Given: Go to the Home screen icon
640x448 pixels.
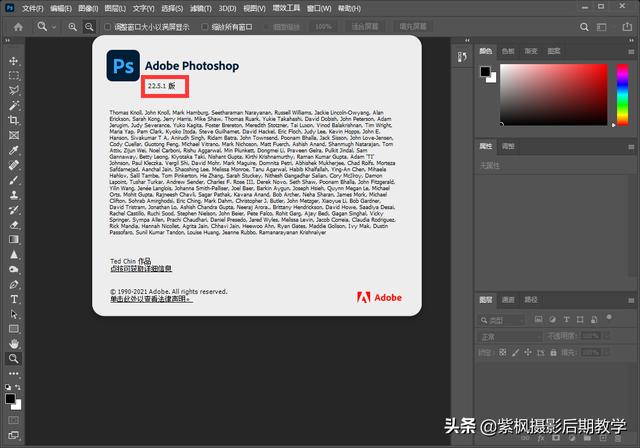Looking at the screenshot, I should (x=18, y=27).
